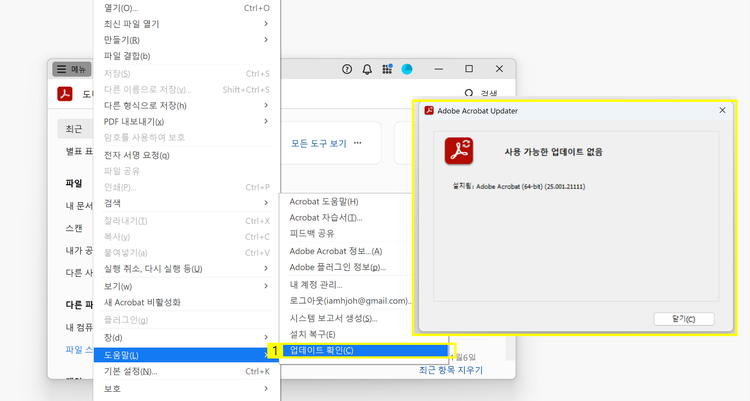Viewport: 750px width, 401px height.
Task: Click the search magnifier icon
Action: click(469, 93)
